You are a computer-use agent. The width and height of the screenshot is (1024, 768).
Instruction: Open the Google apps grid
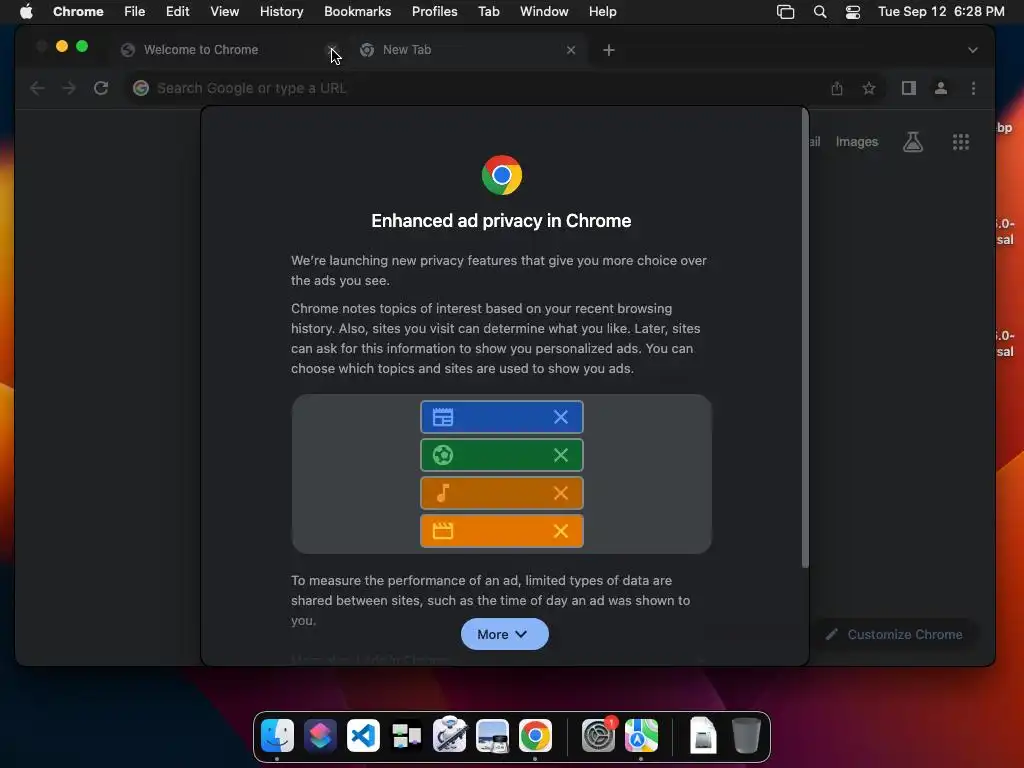click(961, 142)
